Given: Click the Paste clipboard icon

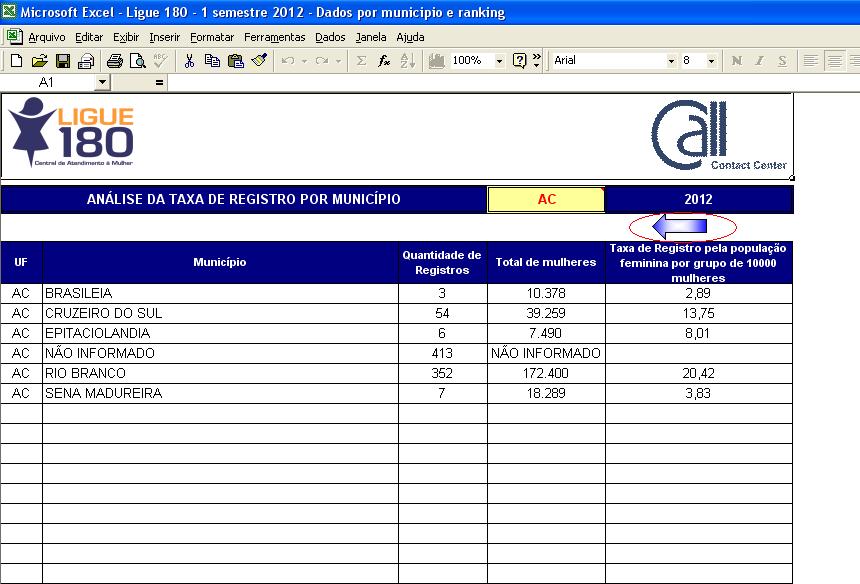Looking at the screenshot, I should click(236, 61).
